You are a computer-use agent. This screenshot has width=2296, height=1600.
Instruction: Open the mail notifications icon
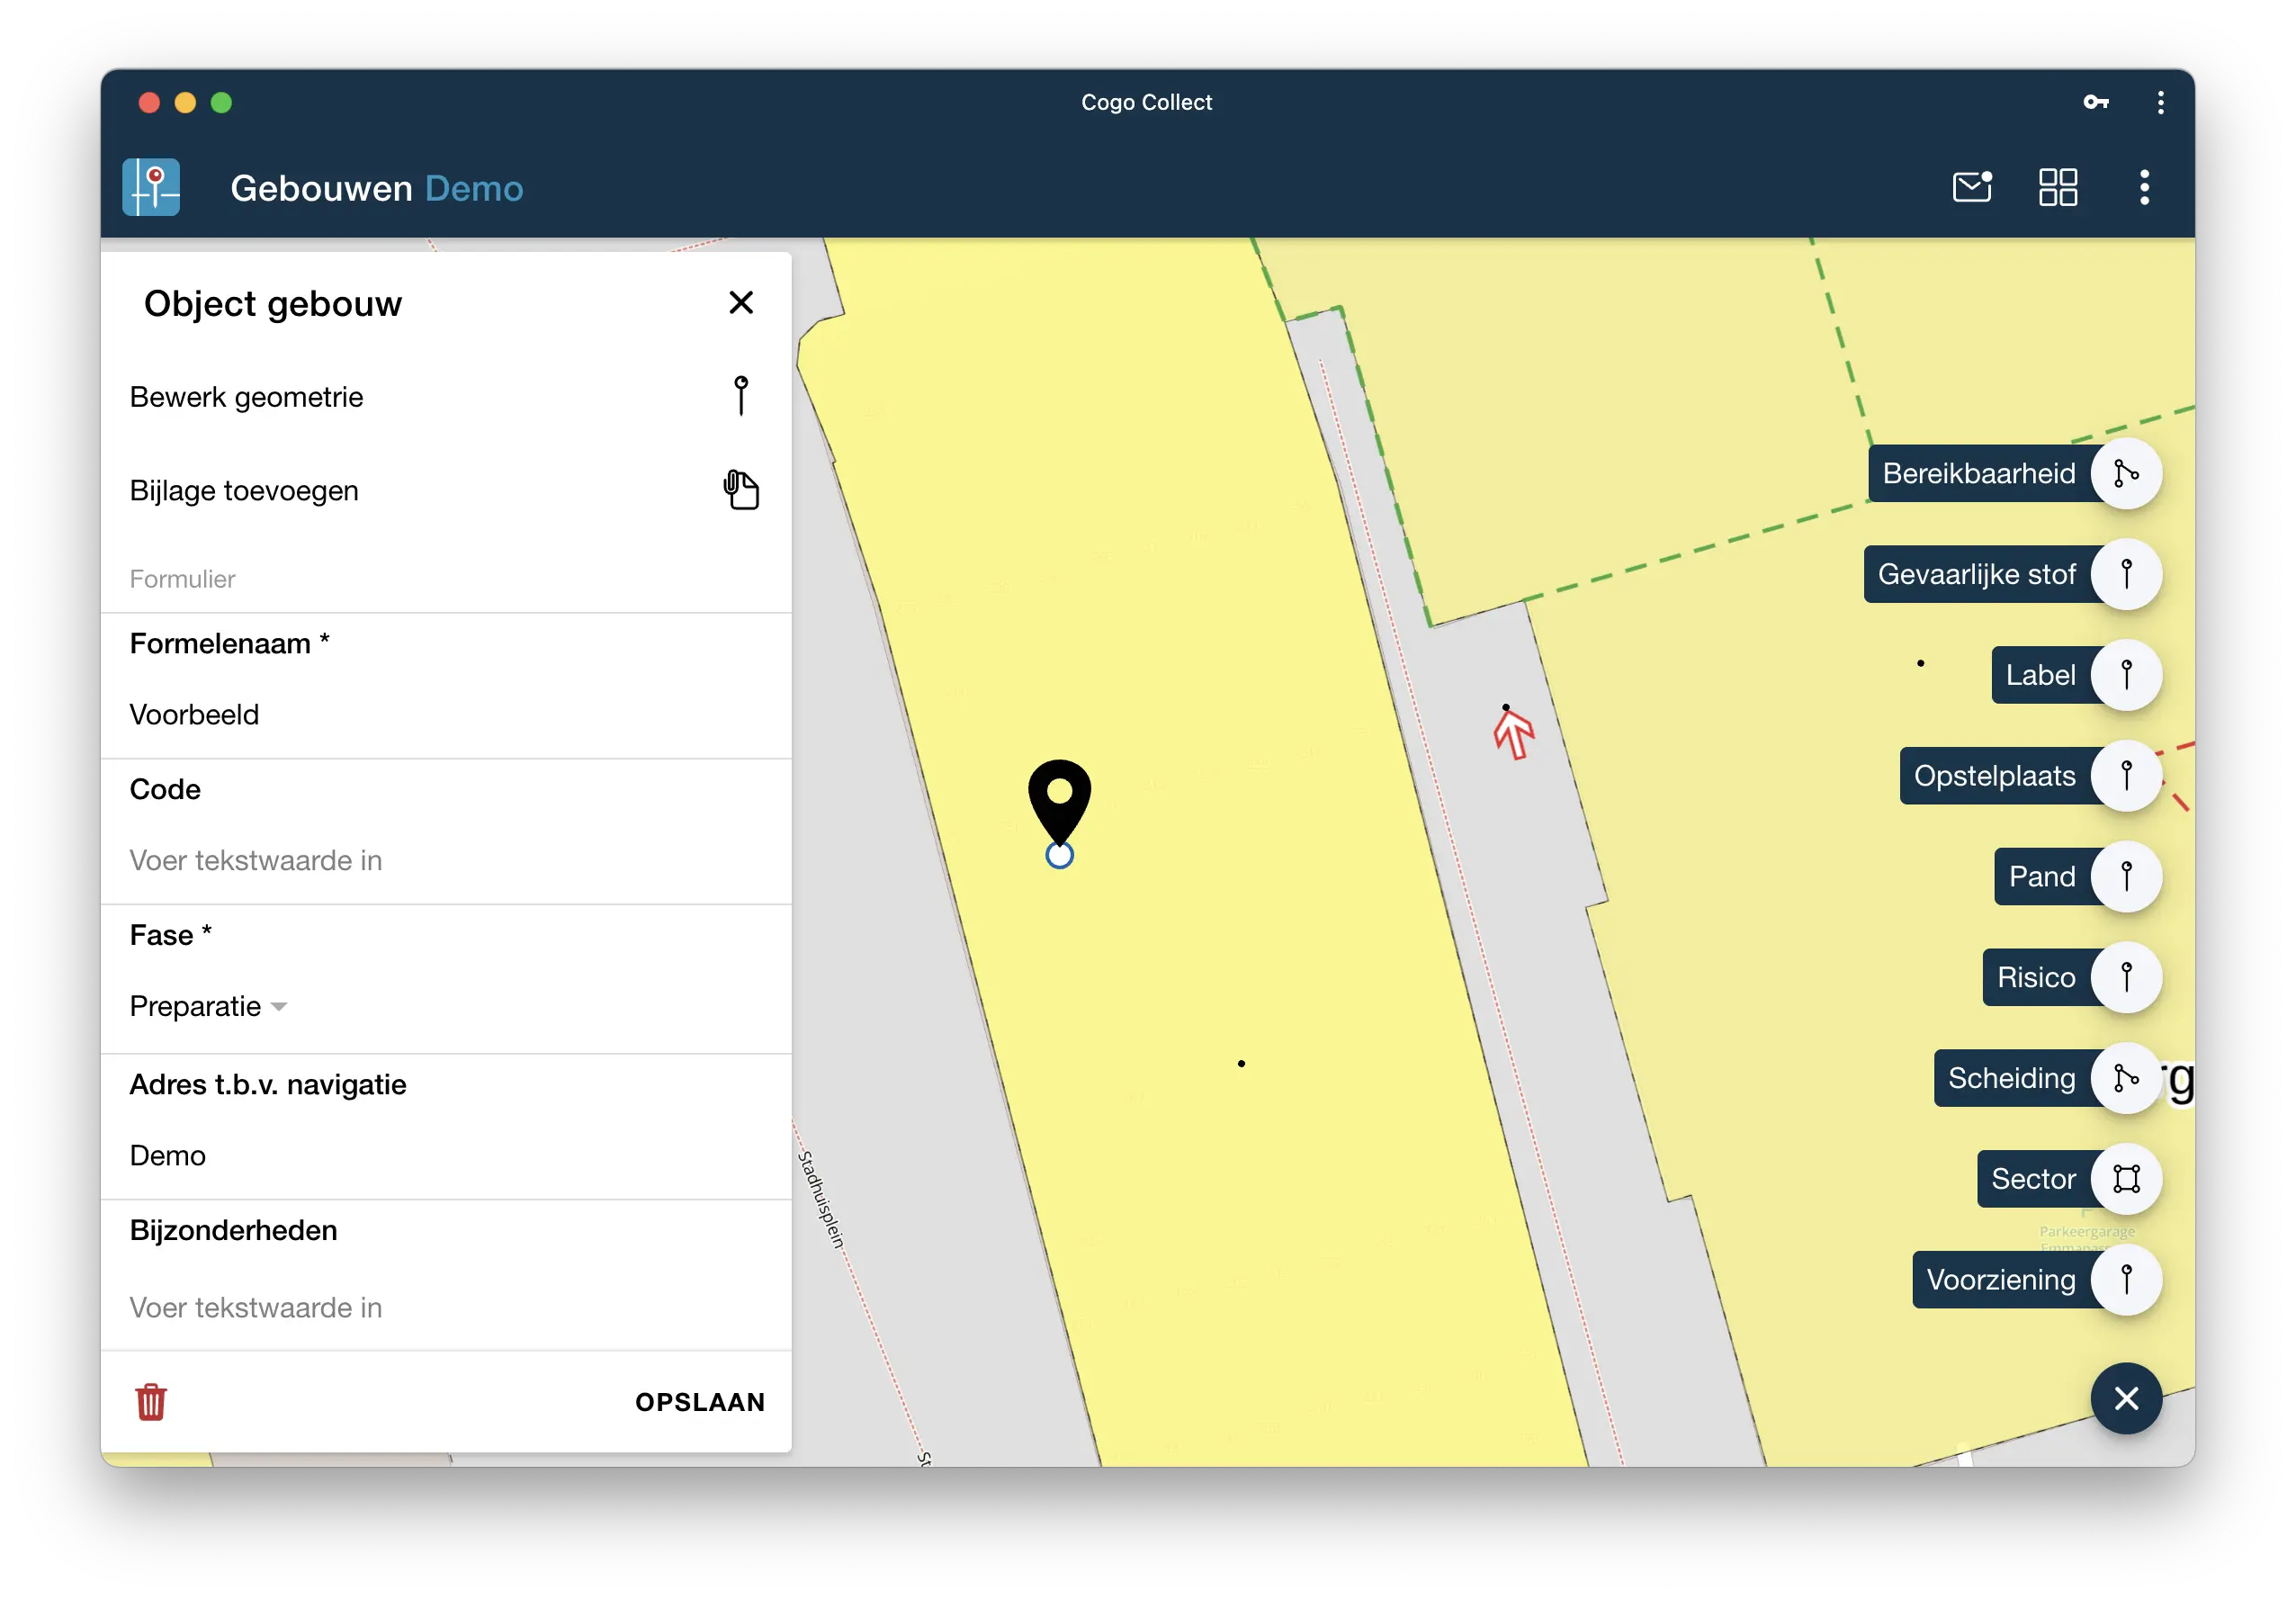(1972, 187)
